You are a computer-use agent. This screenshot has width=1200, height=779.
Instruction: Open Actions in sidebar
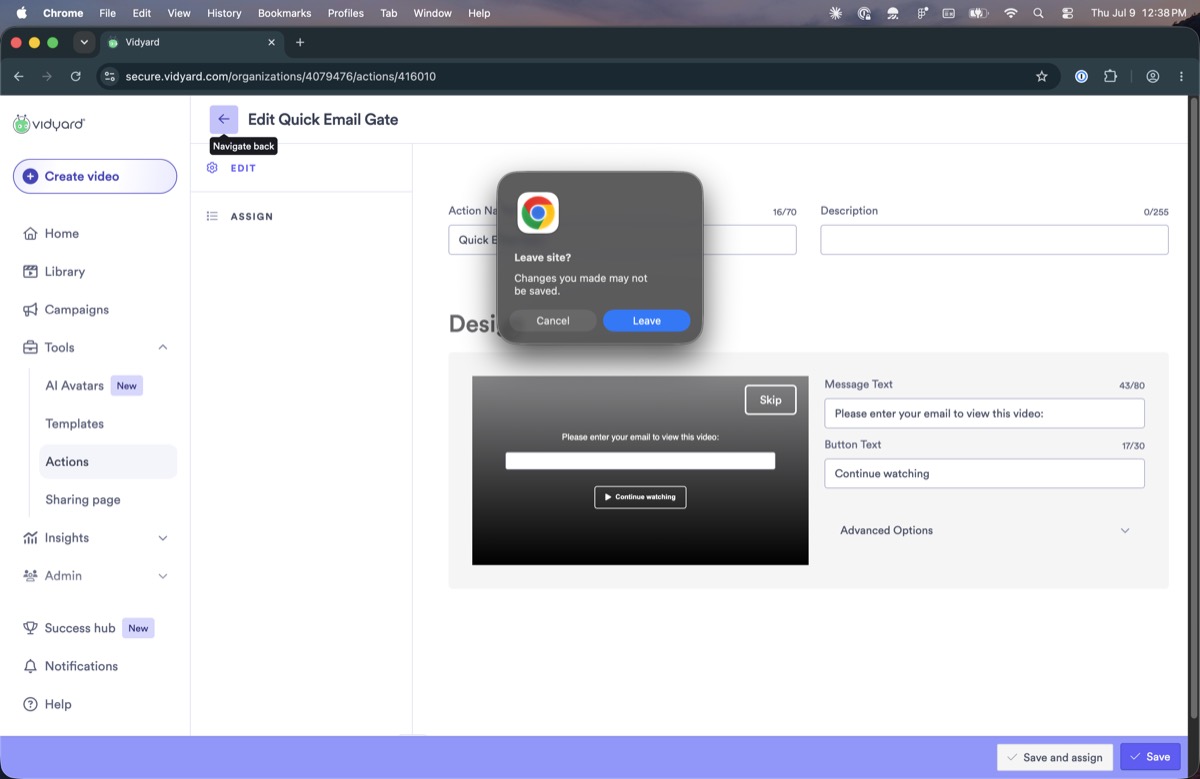108,461
